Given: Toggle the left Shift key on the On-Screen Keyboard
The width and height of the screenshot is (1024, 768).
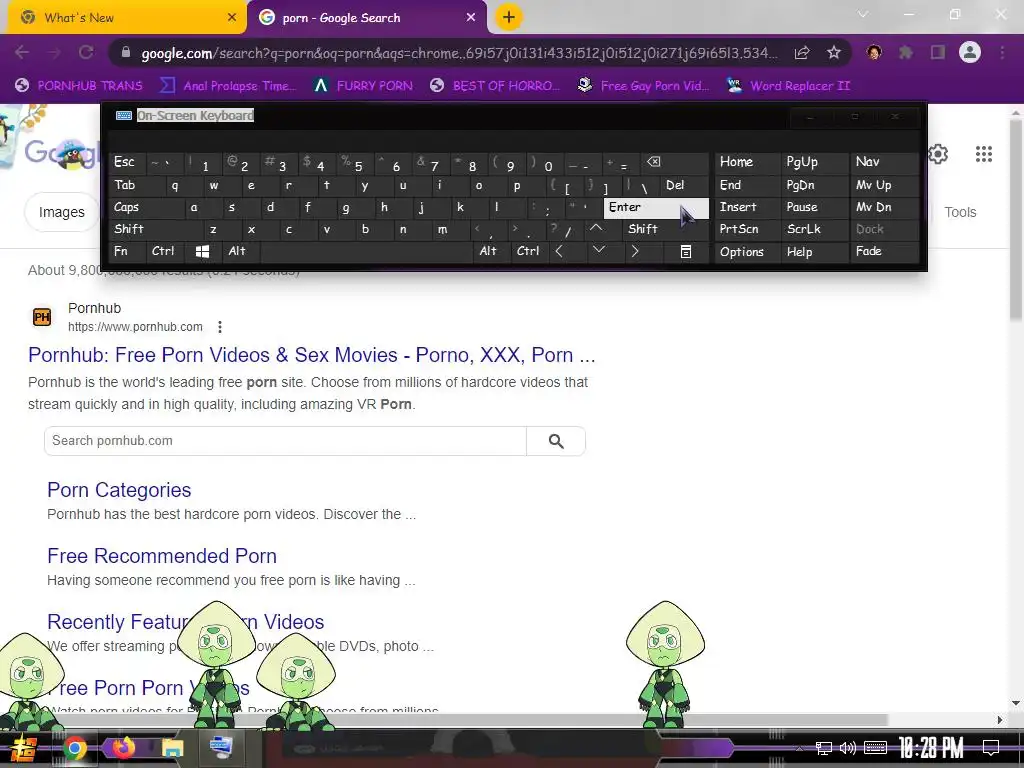Looking at the screenshot, I should tap(156, 229).
